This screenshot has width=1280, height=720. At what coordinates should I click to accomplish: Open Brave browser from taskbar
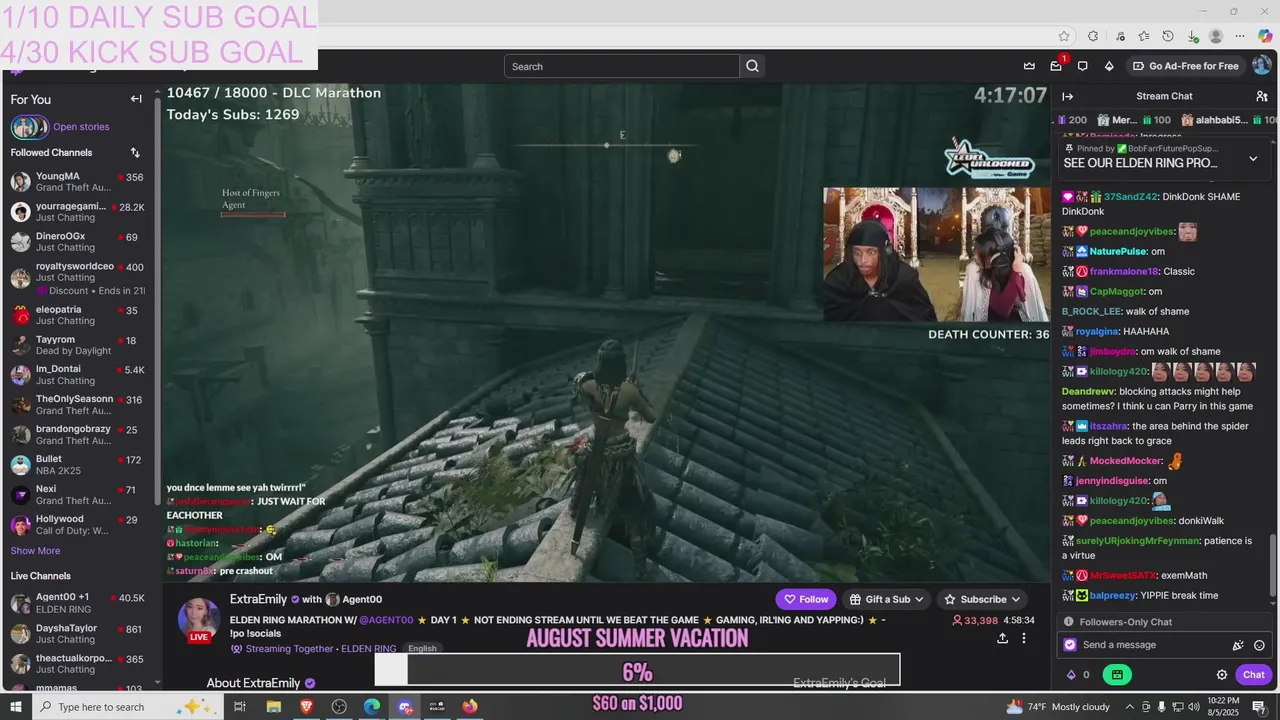coord(306,707)
